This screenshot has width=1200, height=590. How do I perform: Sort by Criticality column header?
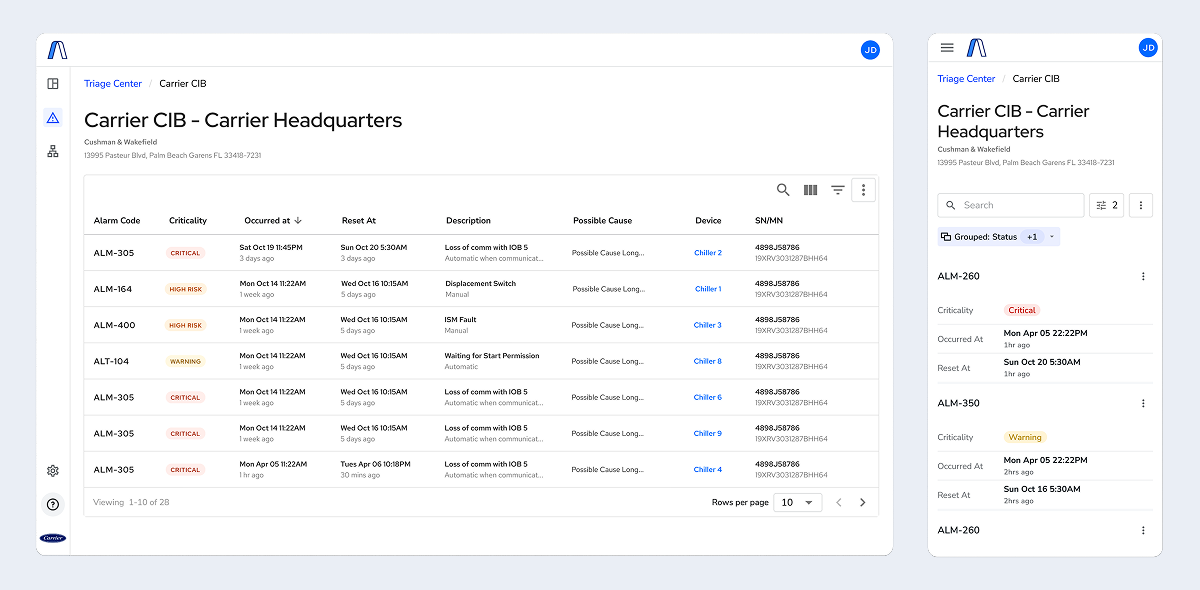click(188, 220)
